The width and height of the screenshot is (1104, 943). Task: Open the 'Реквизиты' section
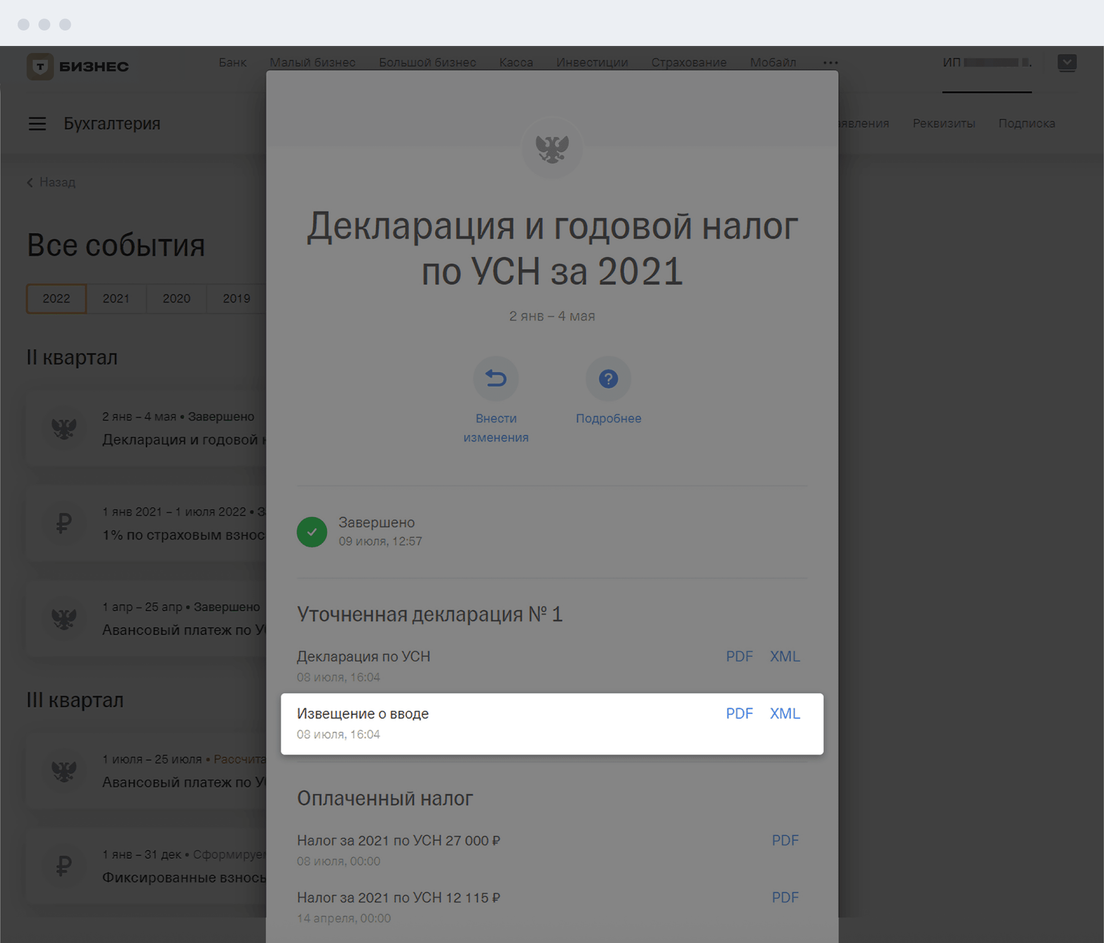point(943,124)
